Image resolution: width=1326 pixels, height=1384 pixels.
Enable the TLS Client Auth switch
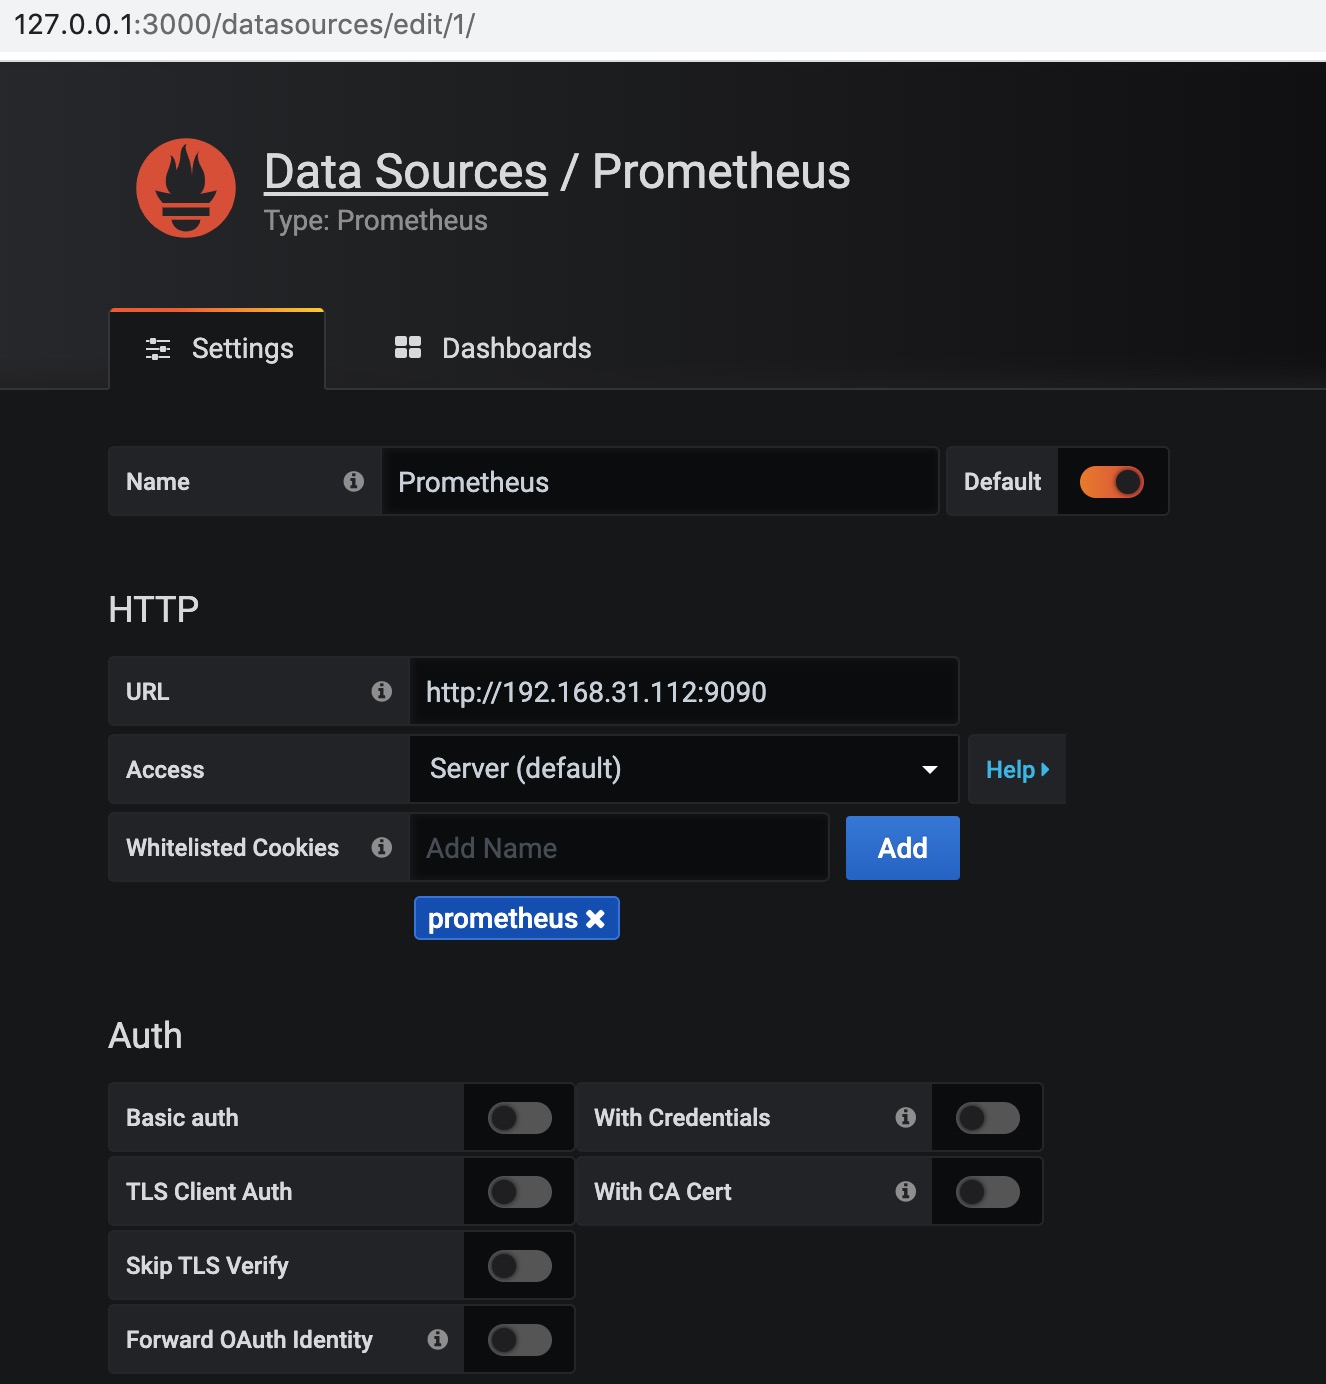(520, 1192)
